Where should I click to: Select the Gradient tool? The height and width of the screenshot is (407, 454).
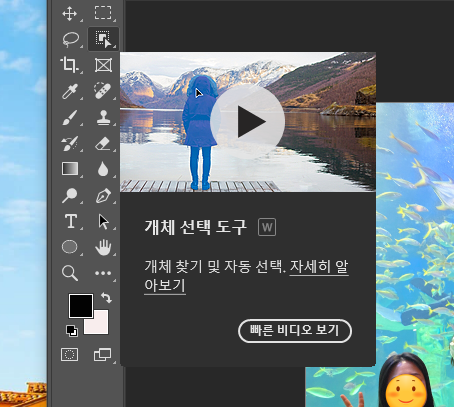70,169
